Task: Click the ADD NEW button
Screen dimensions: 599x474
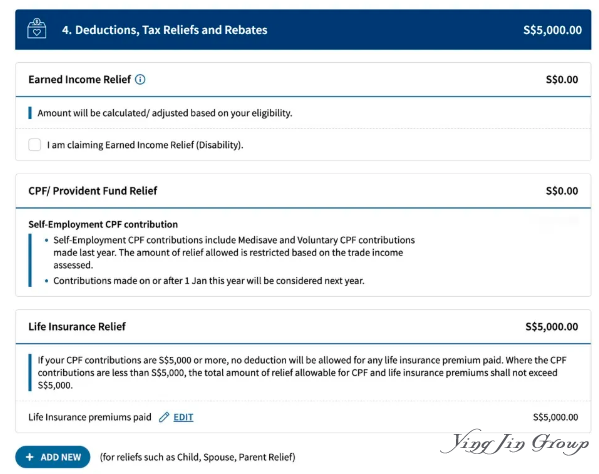Action: pos(53,457)
